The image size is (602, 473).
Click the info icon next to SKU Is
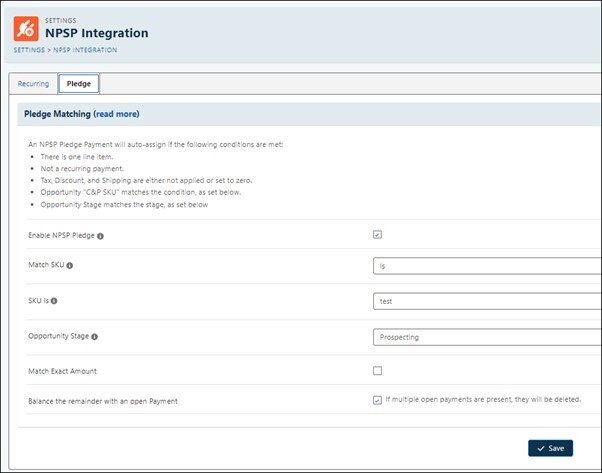[x=54, y=301]
